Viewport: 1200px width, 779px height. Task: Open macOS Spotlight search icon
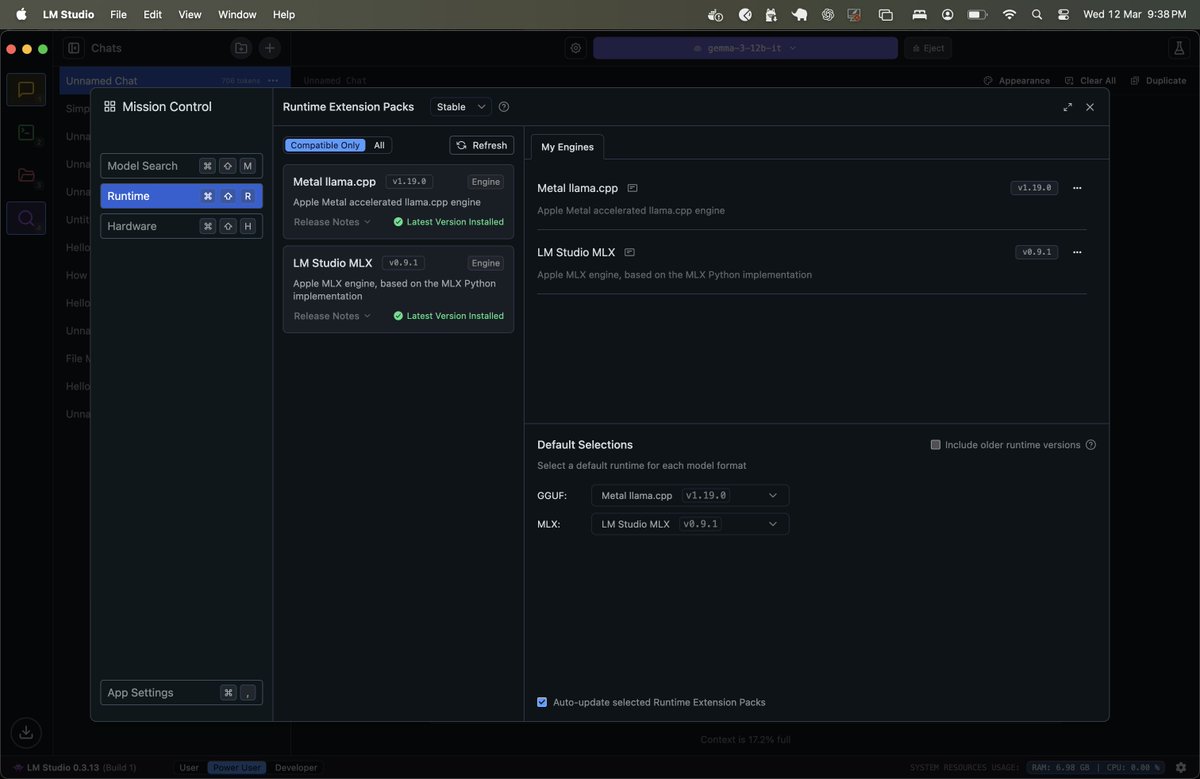(x=1037, y=15)
